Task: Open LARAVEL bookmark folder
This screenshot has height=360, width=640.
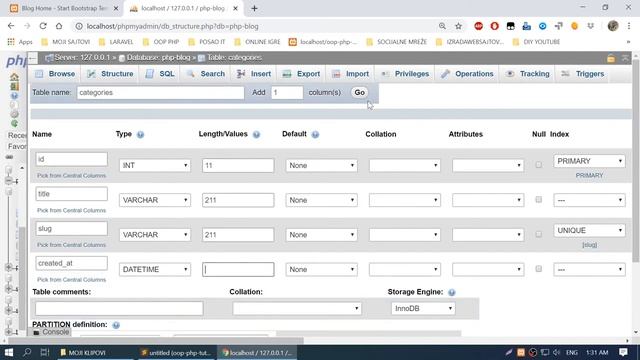Action: [116, 42]
